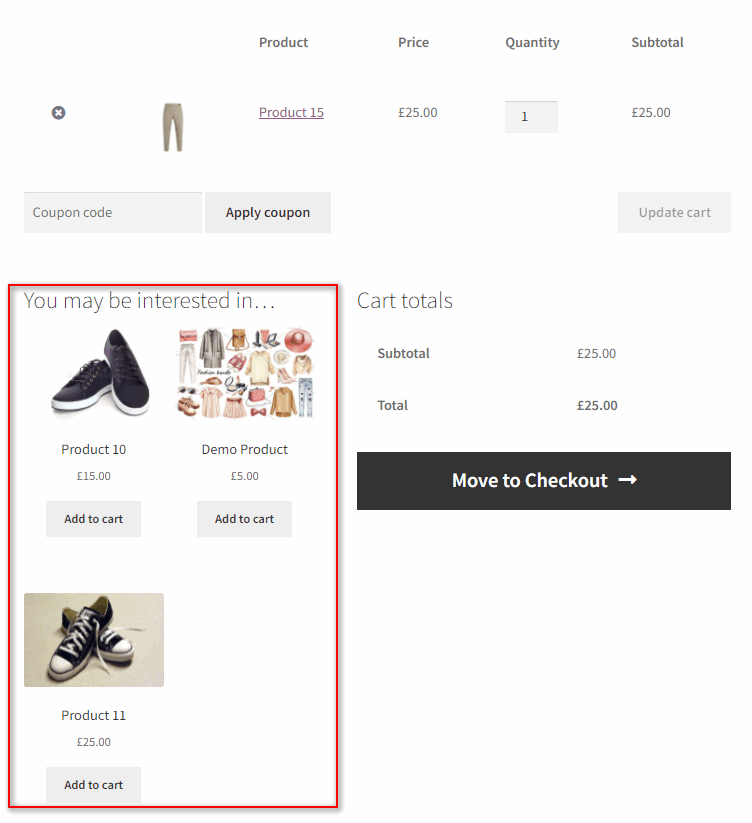Open the Demo Product fashion image
Viewport: 752px width, 823px height.
pyautogui.click(x=244, y=373)
